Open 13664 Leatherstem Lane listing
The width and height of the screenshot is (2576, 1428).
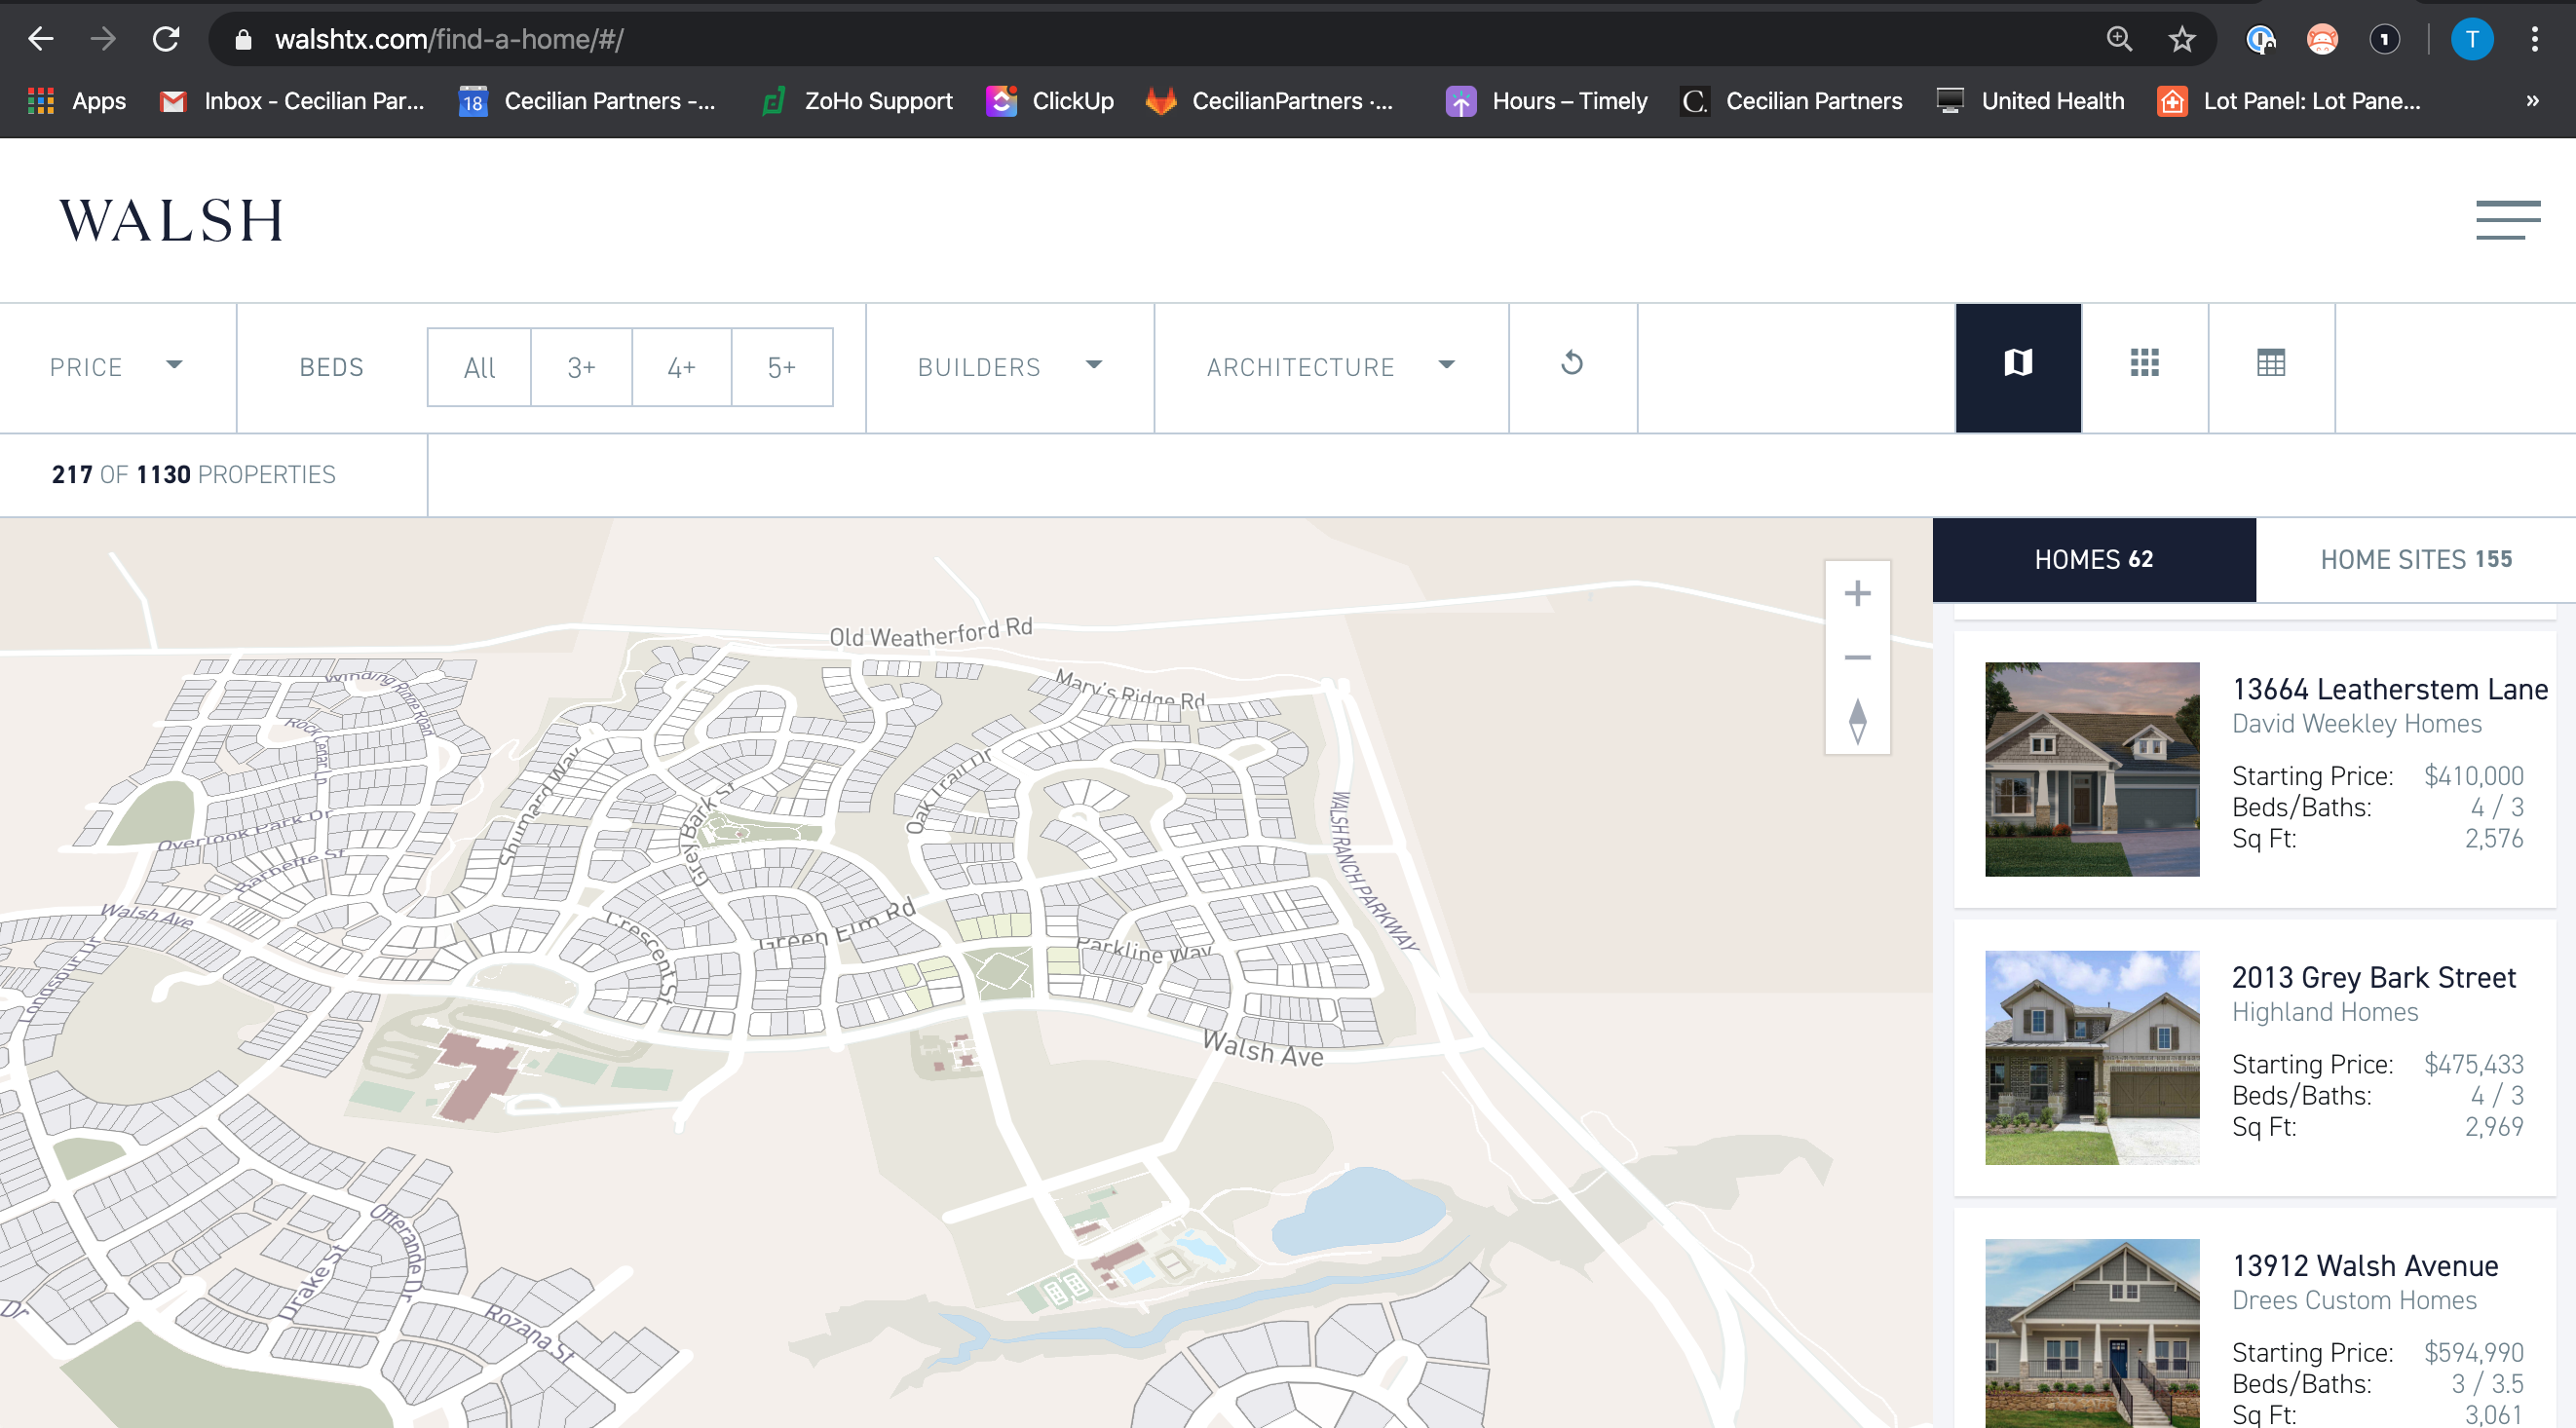[2389, 689]
